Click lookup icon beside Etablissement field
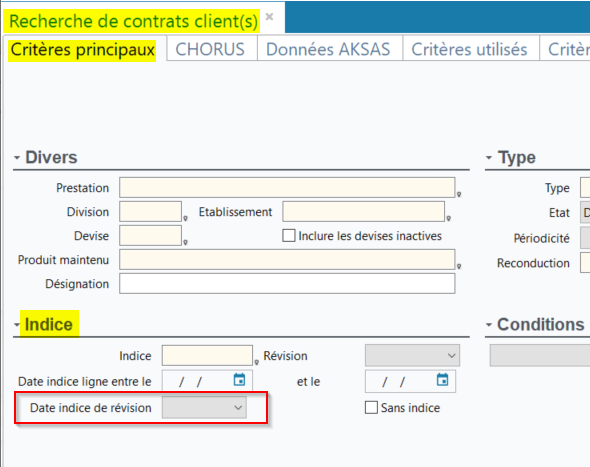590x467 pixels. pos(449,218)
